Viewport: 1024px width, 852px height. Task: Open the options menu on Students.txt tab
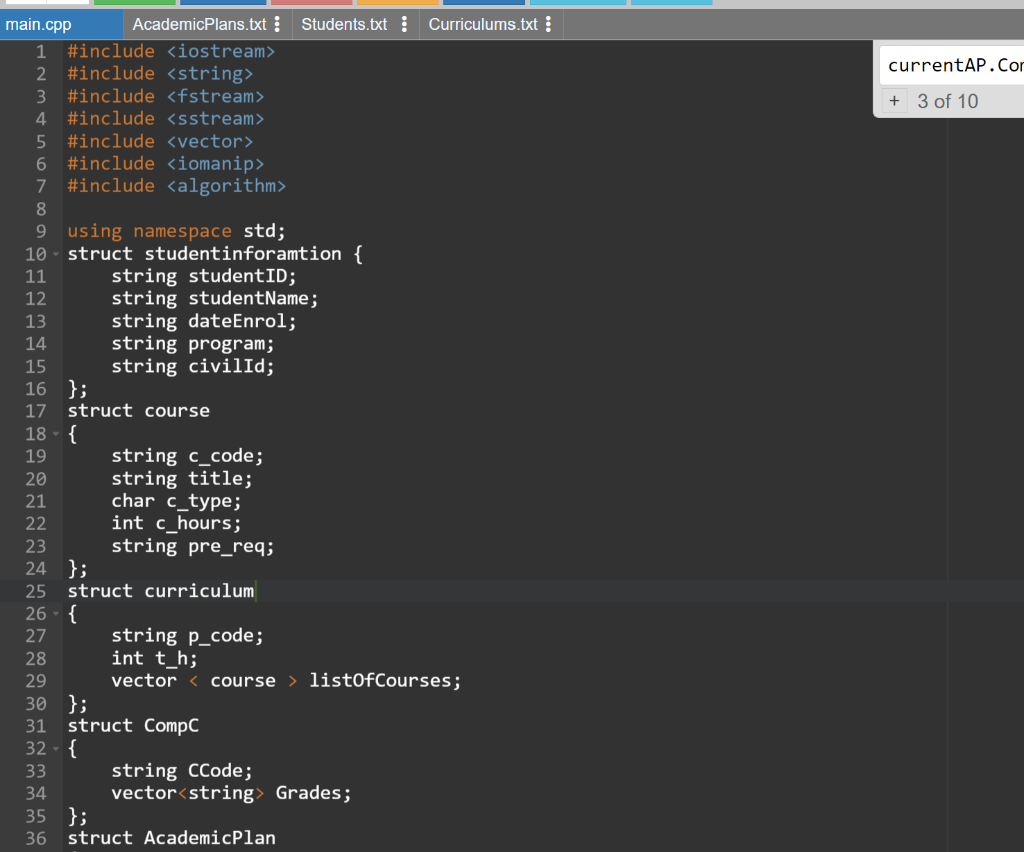(x=404, y=22)
